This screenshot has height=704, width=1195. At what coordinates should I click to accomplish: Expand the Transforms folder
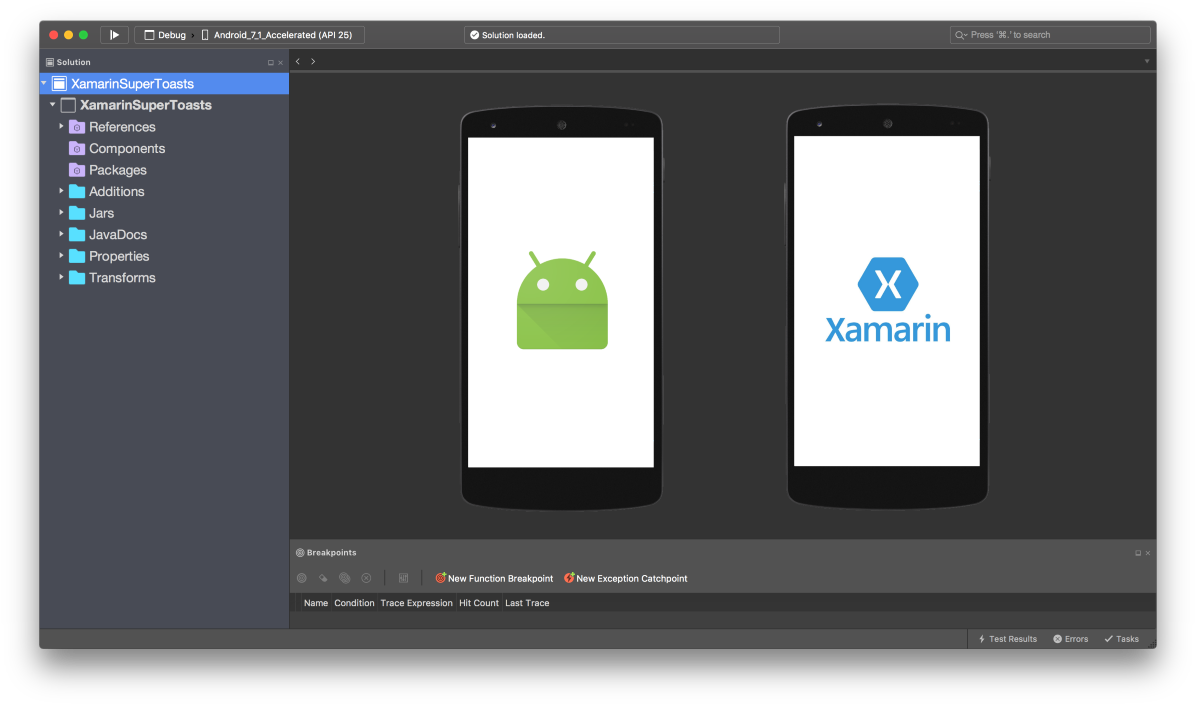(61, 277)
